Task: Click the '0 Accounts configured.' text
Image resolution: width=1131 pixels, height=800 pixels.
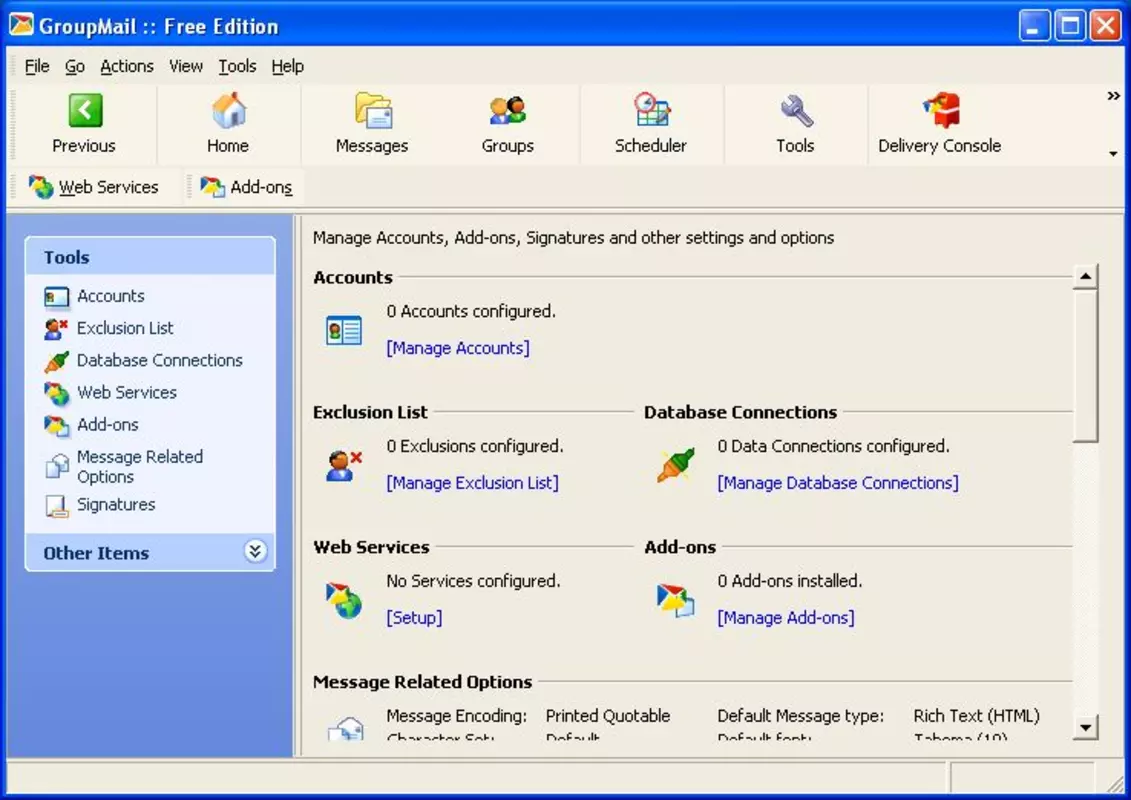Action: [x=471, y=311]
